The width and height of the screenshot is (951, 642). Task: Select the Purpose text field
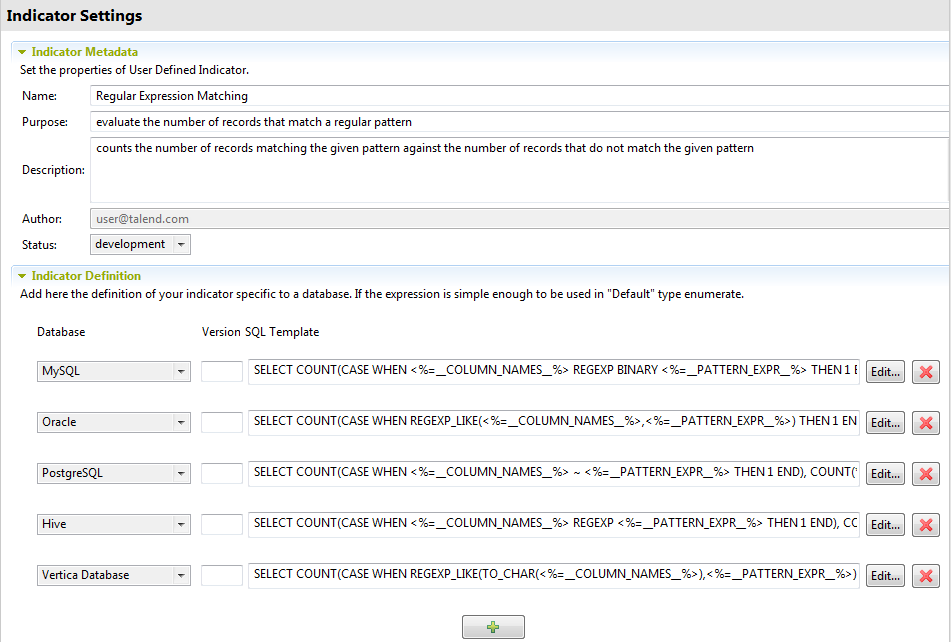[x=400, y=121]
